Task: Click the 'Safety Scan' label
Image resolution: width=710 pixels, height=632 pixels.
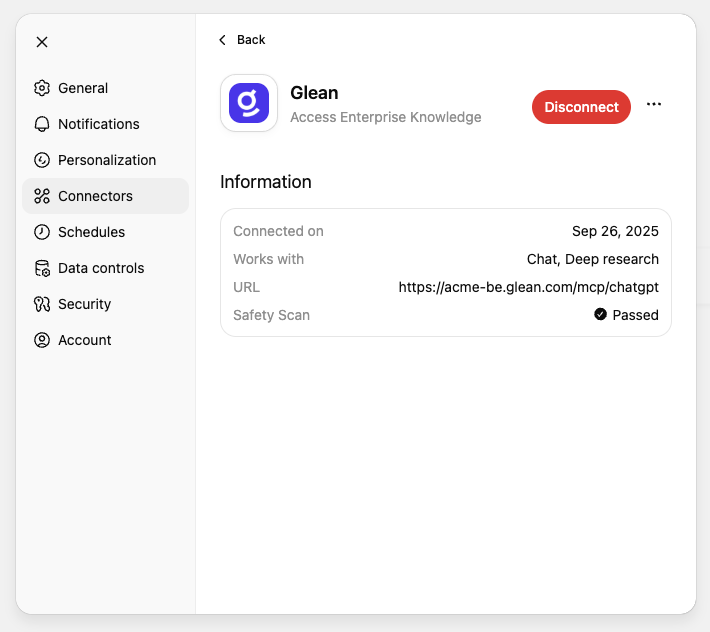Action: [271, 315]
